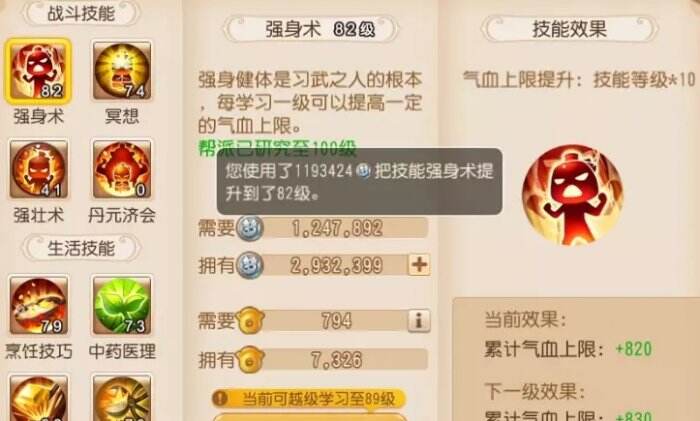Image resolution: width=700 pixels, height=421 pixels.
Task: Choose the 强壮术 skill icon
Action: point(39,169)
